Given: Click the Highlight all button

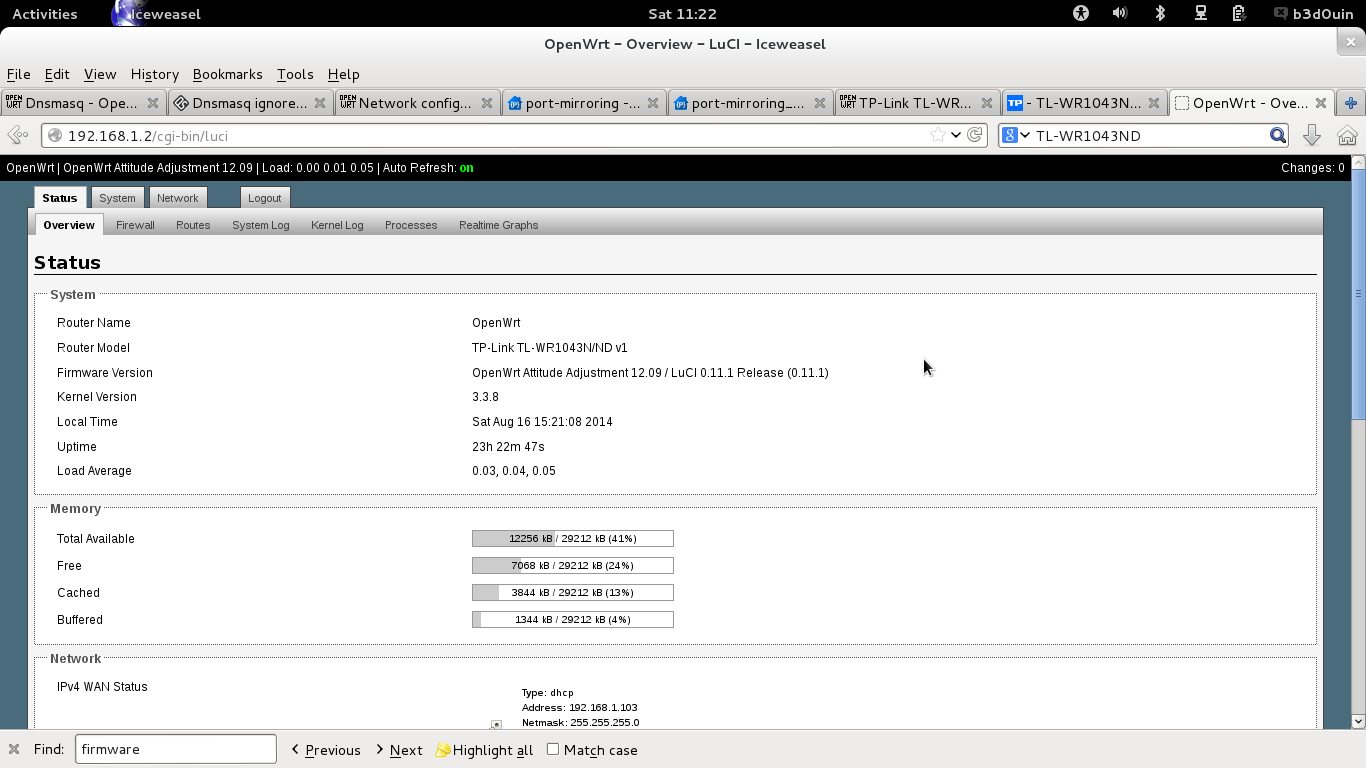Looking at the screenshot, I should click(x=485, y=749).
